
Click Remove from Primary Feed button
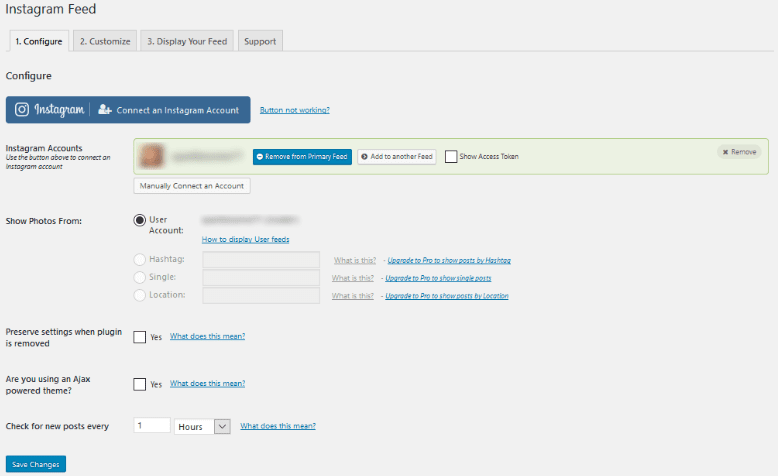click(302, 156)
